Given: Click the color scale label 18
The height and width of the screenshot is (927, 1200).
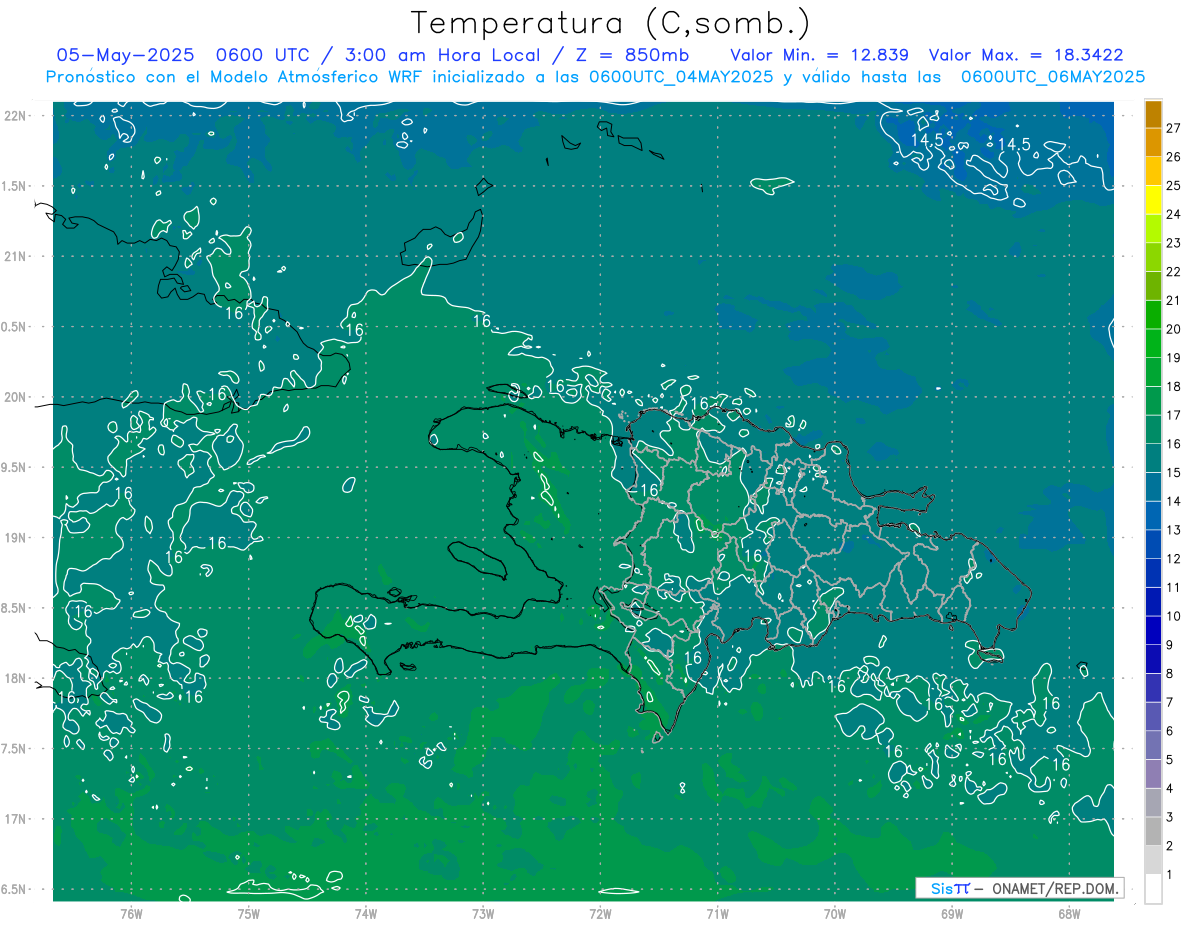Looking at the screenshot, I should point(1174,386).
